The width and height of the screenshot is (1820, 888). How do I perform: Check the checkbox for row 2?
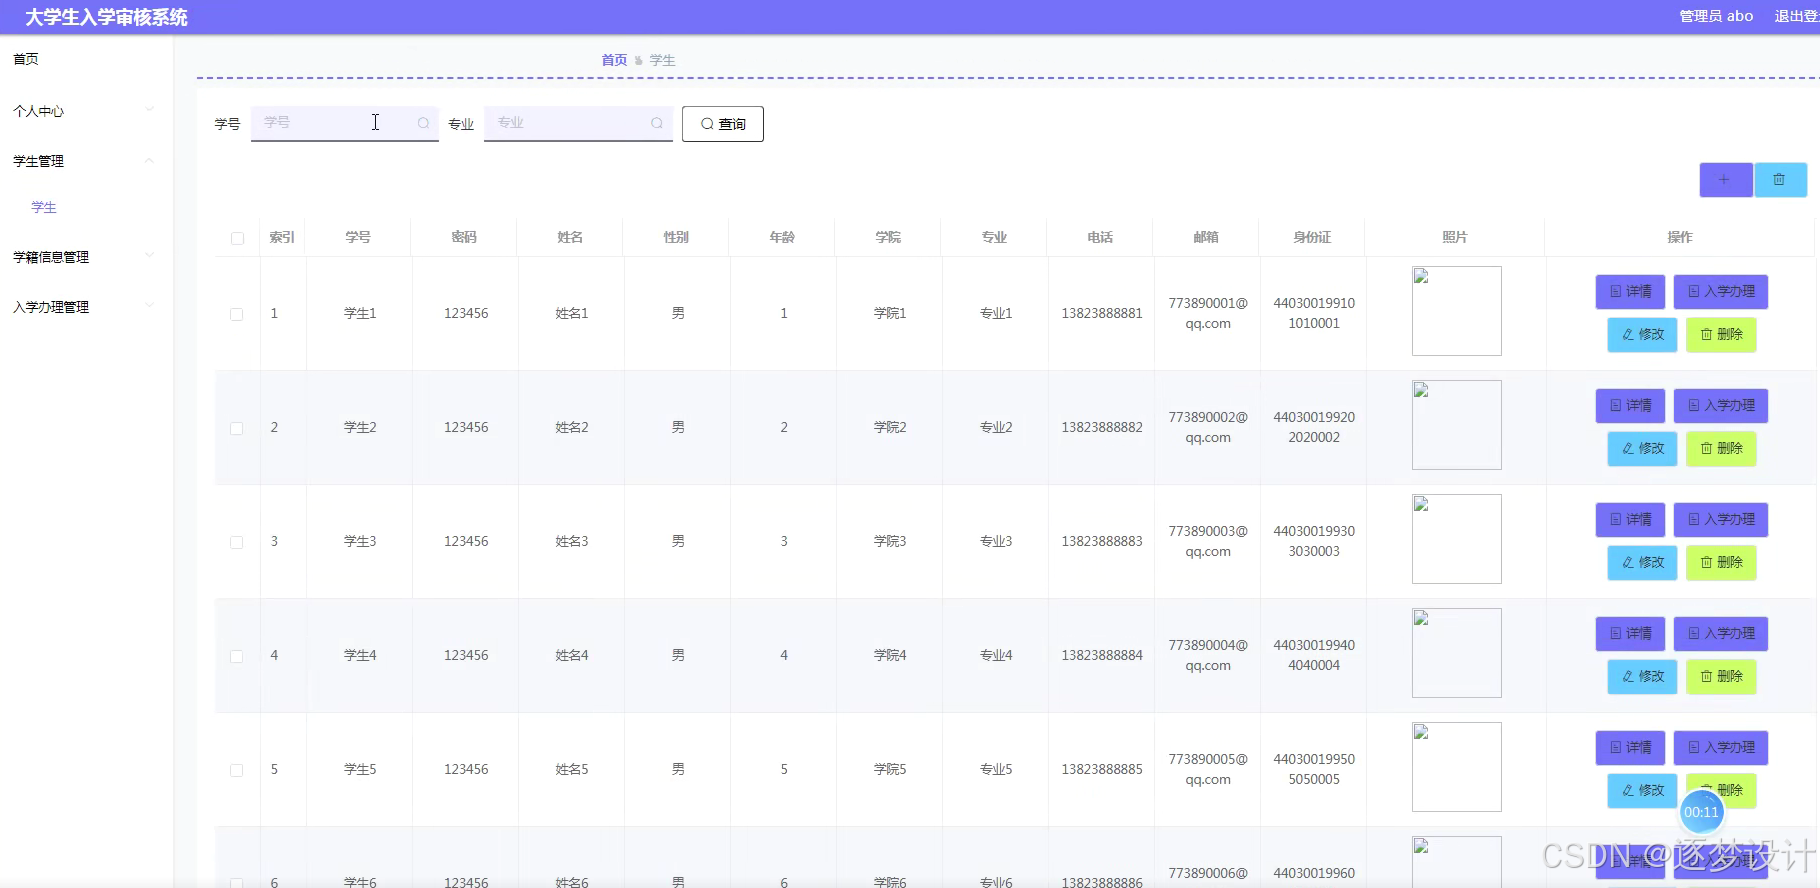coord(237,428)
